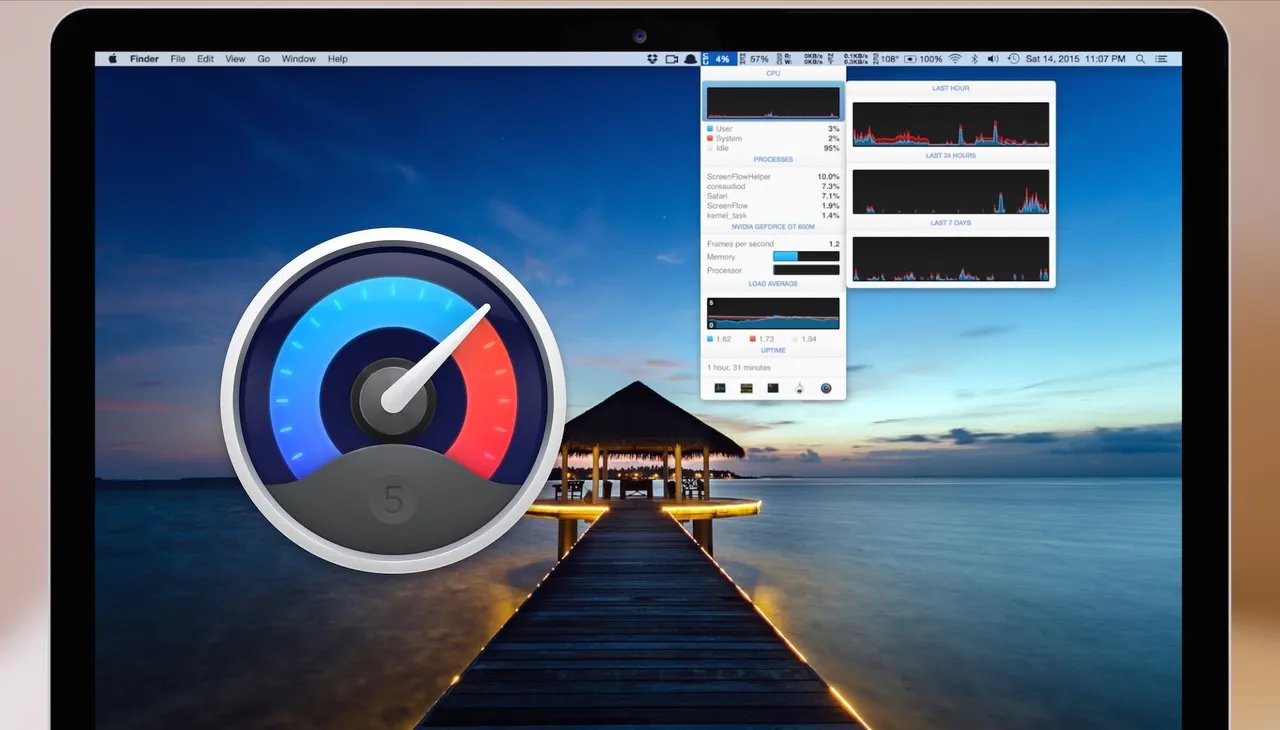Click the 1.94 load average value
This screenshot has height=730, width=1280.
pos(809,339)
